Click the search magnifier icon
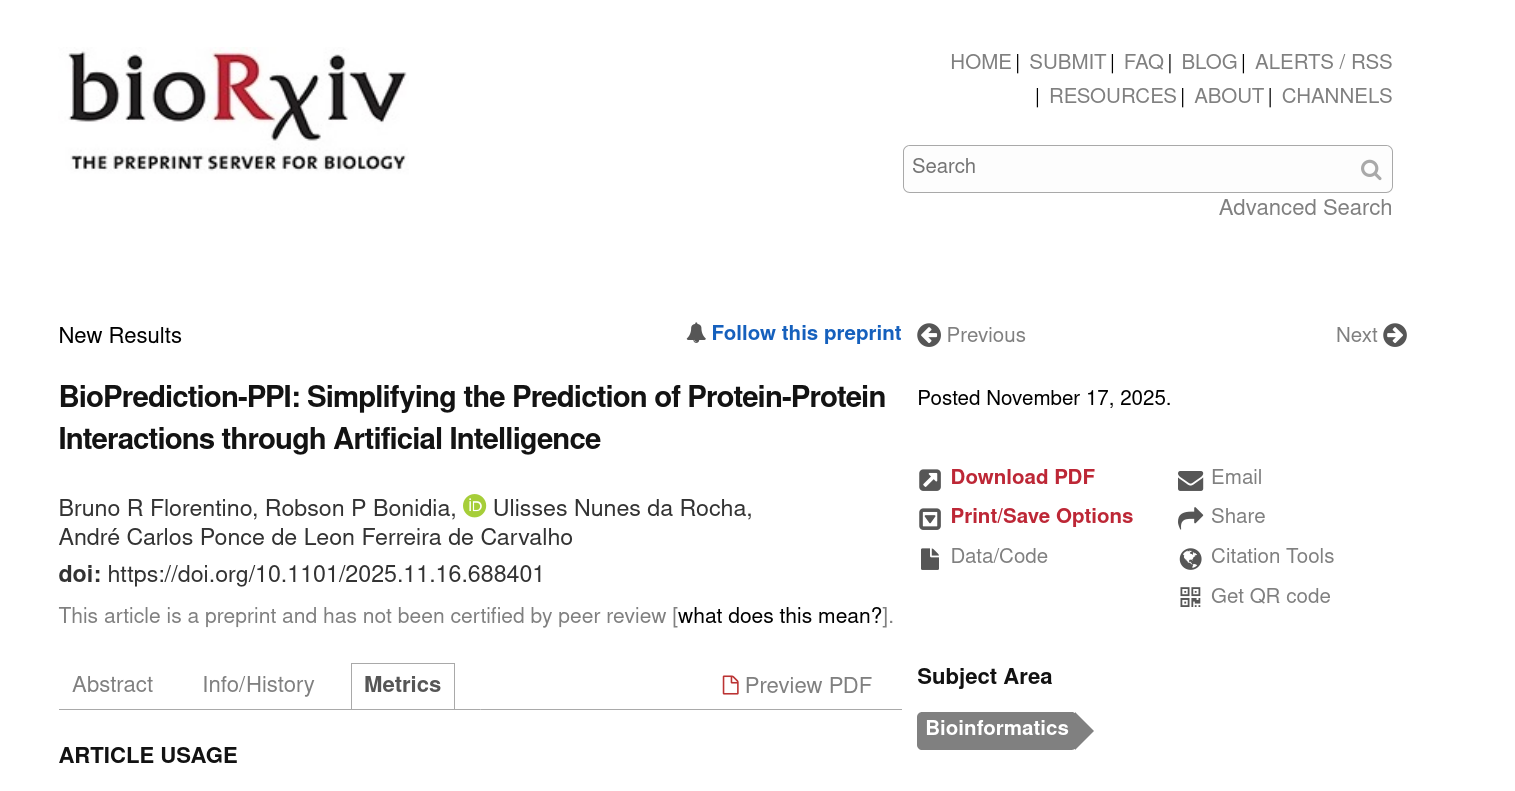 click(x=1371, y=170)
